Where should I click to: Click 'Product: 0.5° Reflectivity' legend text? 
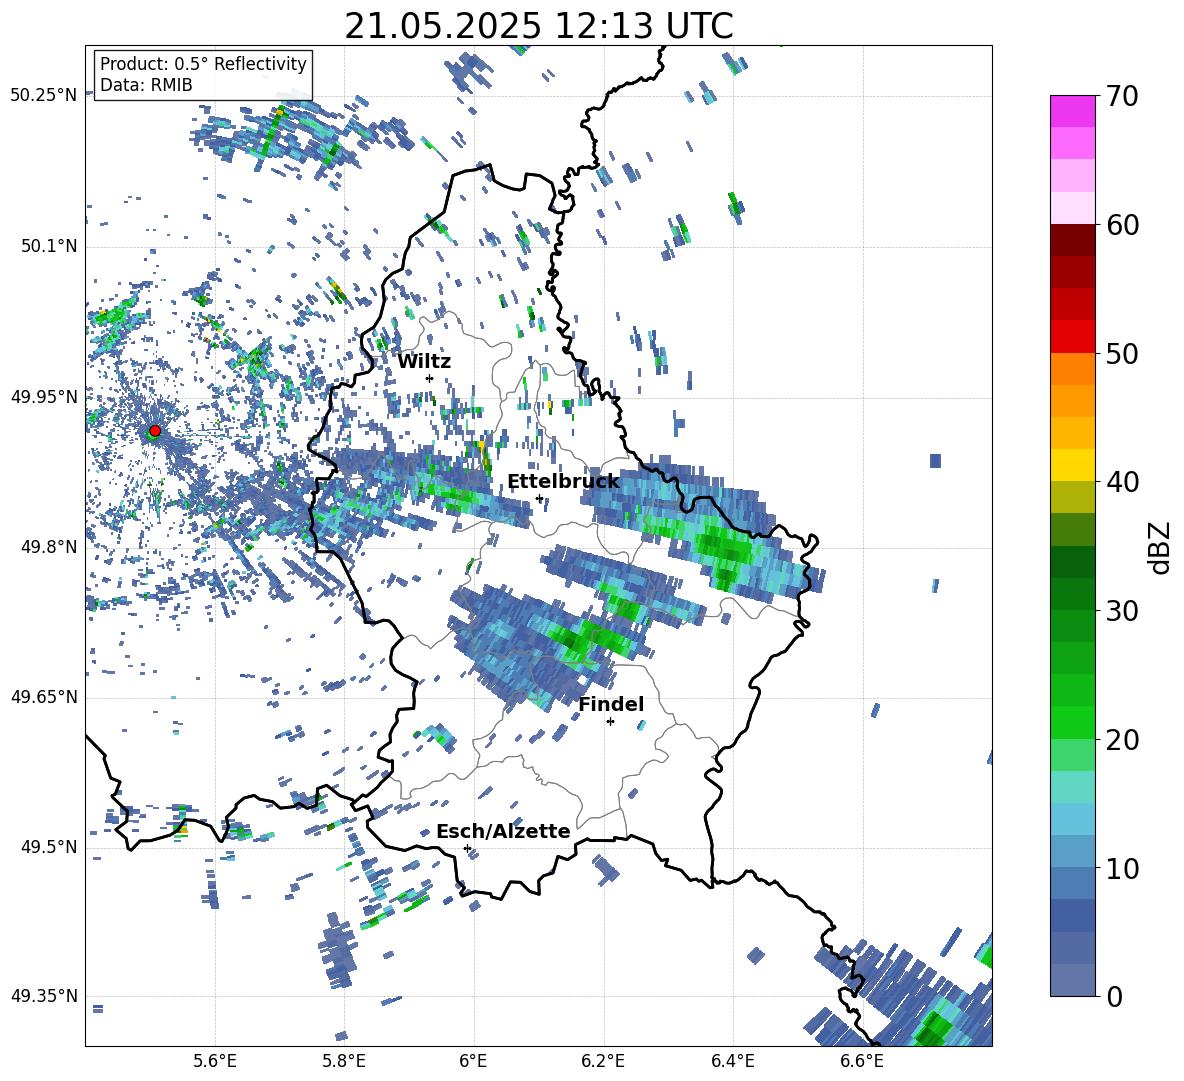[x=203, y=64]
